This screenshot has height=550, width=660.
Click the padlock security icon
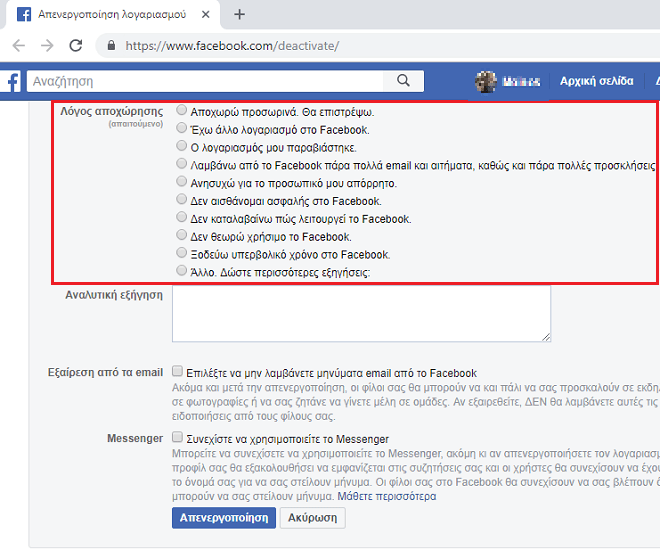pyautogui.click(x=111, y=45)
